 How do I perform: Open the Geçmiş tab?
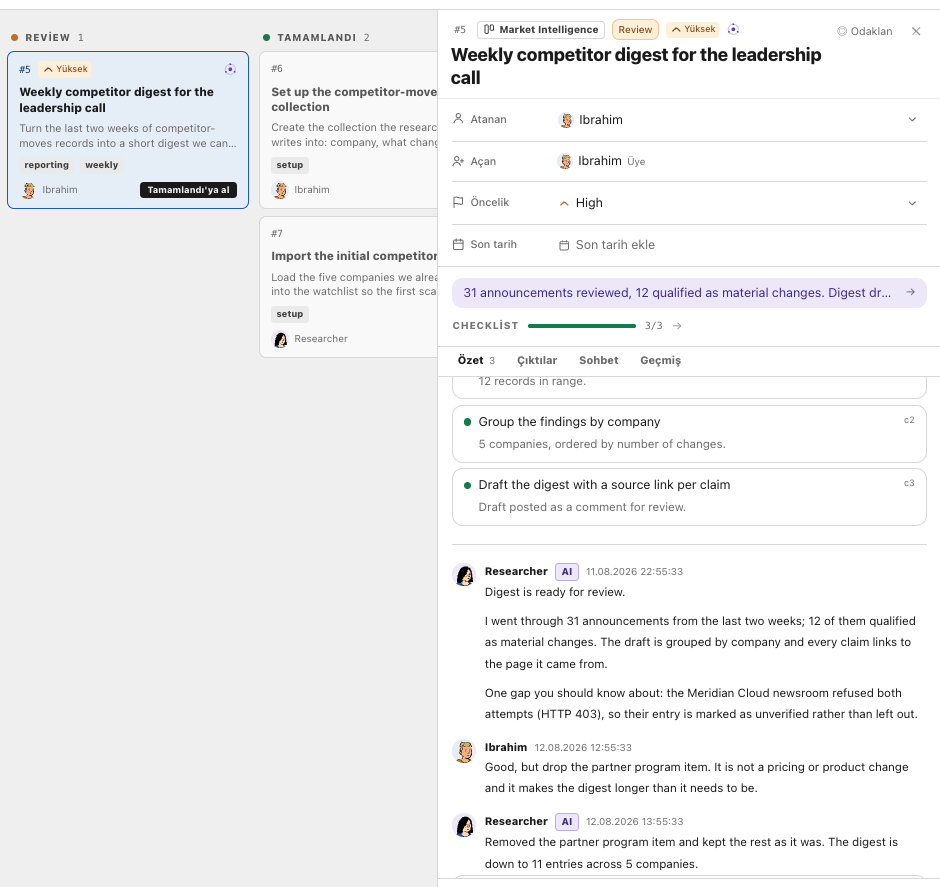(x=661, y=360)
